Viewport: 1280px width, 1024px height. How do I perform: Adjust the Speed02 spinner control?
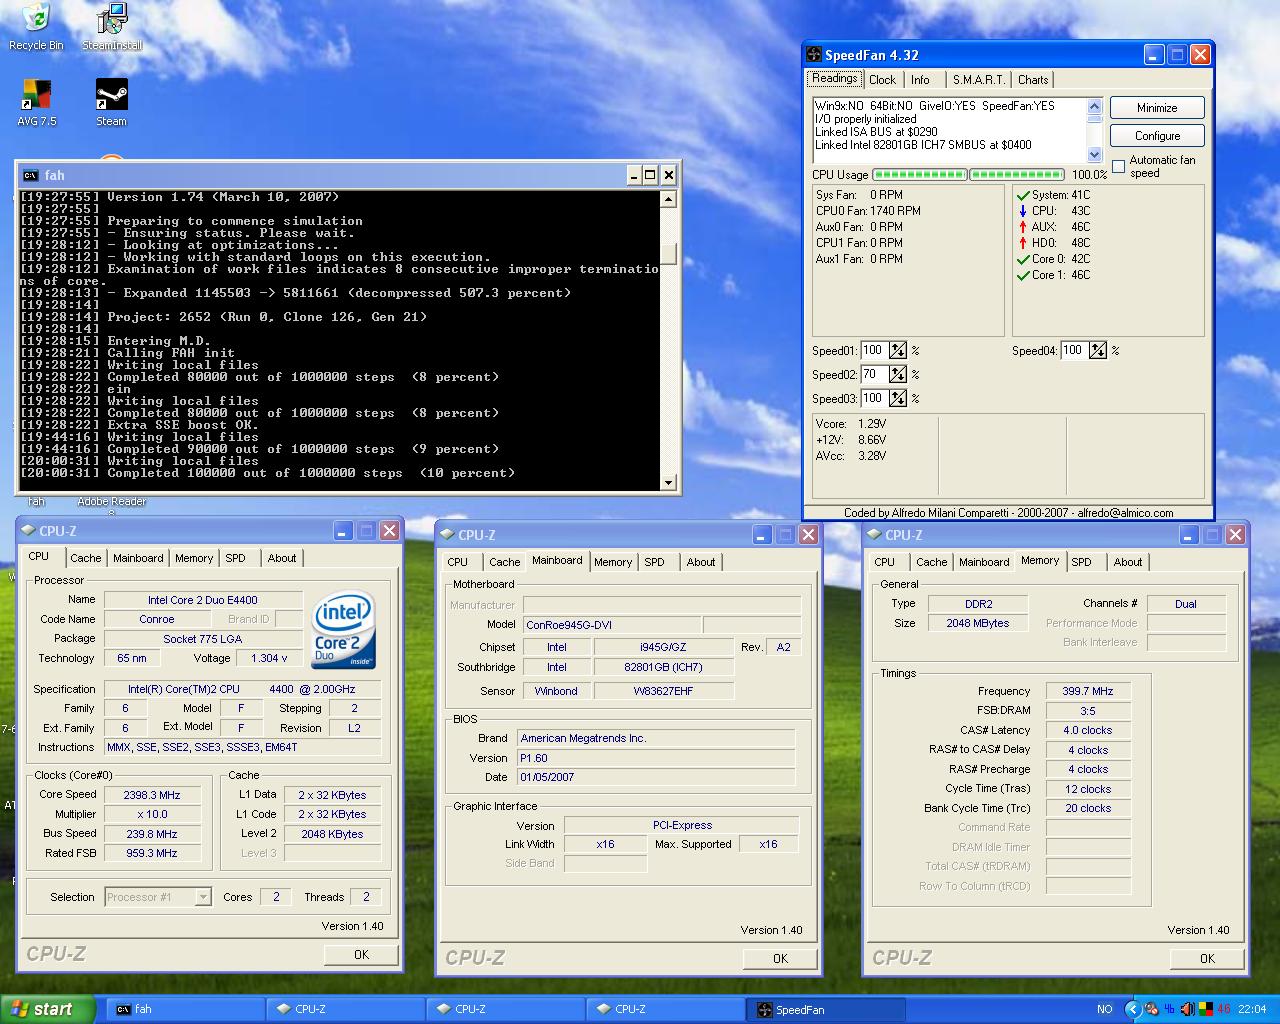[x=898, y=374]
